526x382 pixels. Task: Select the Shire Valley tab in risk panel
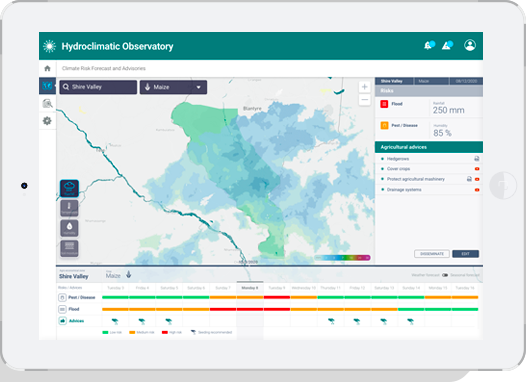[x=394, y=81]
